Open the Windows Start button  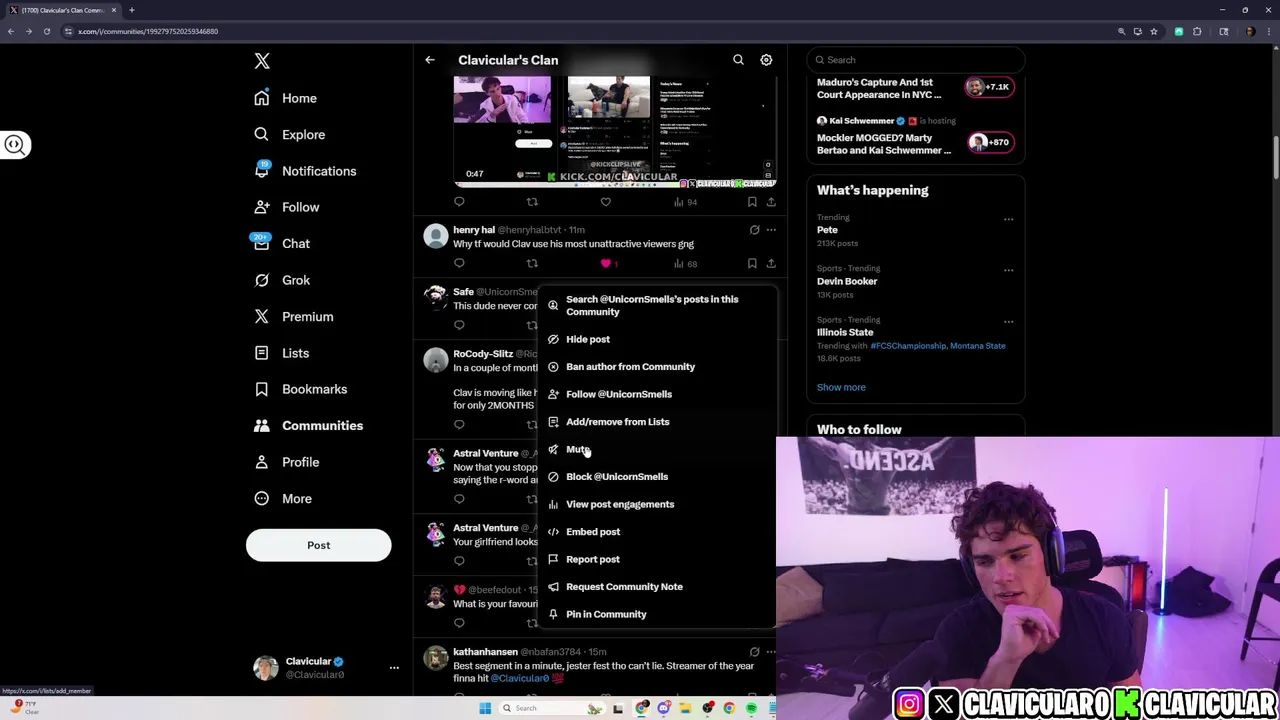[x=485, y=708]
